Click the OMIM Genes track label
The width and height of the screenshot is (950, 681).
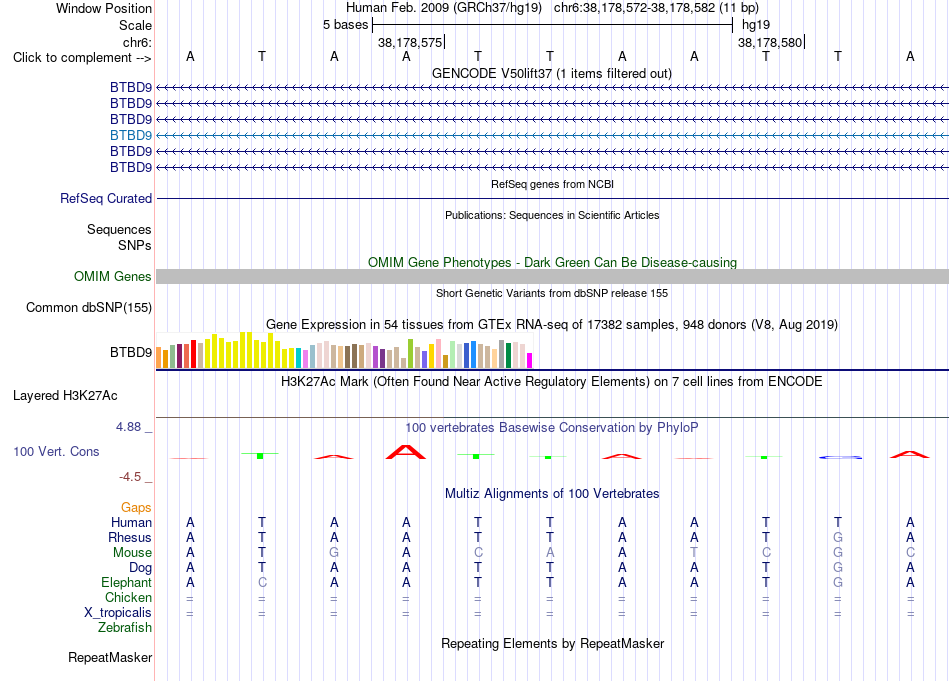click(113, 276)
